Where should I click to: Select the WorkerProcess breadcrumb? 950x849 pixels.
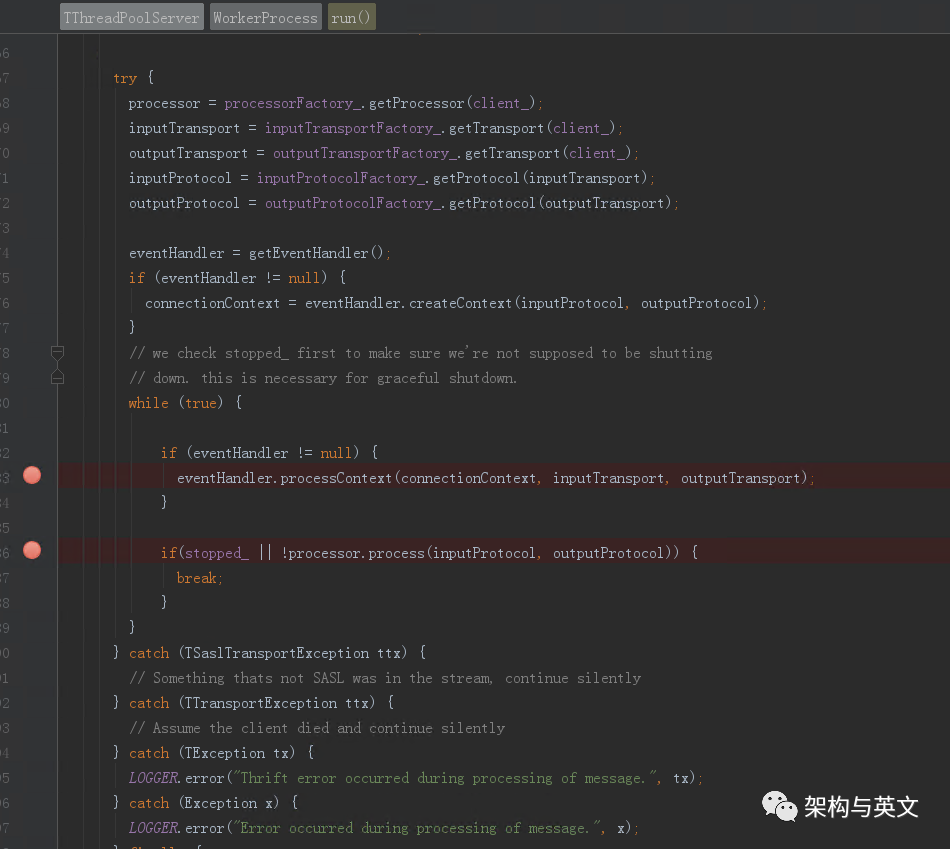coord(265,17)
